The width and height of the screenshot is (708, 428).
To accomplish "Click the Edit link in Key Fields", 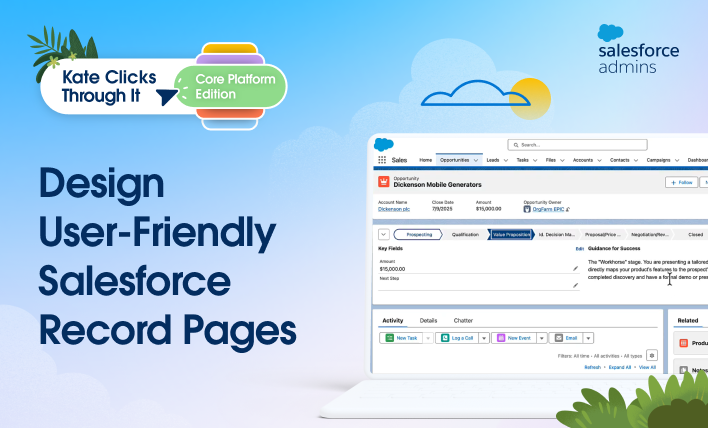I will coord(580,249).
